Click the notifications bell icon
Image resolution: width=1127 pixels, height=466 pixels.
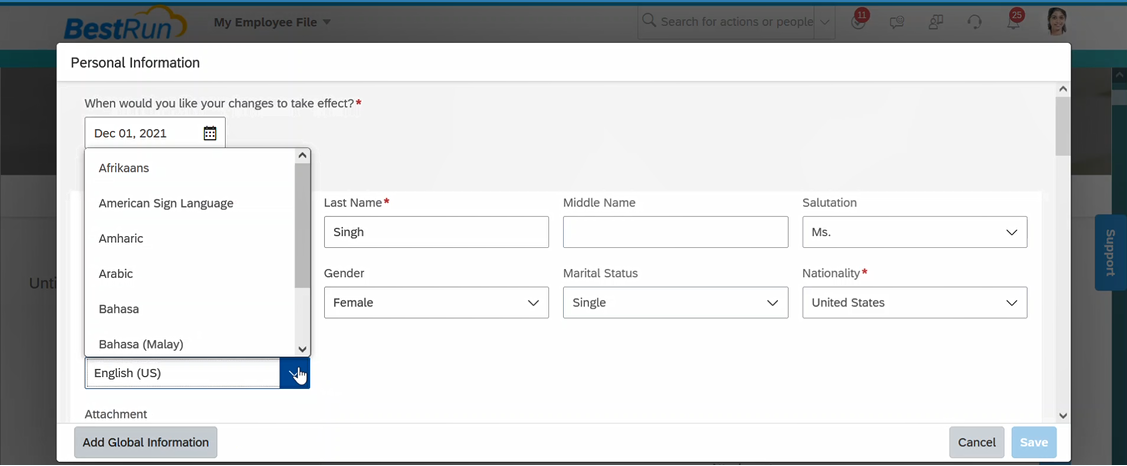pos(1013,22)
